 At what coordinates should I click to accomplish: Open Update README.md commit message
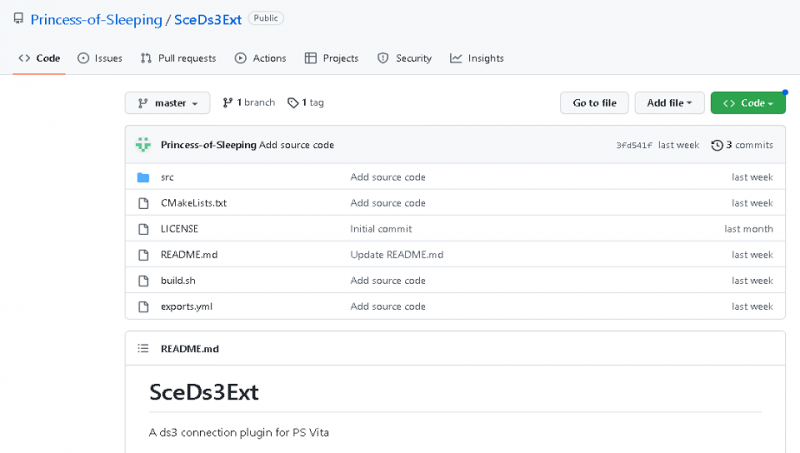397,255
